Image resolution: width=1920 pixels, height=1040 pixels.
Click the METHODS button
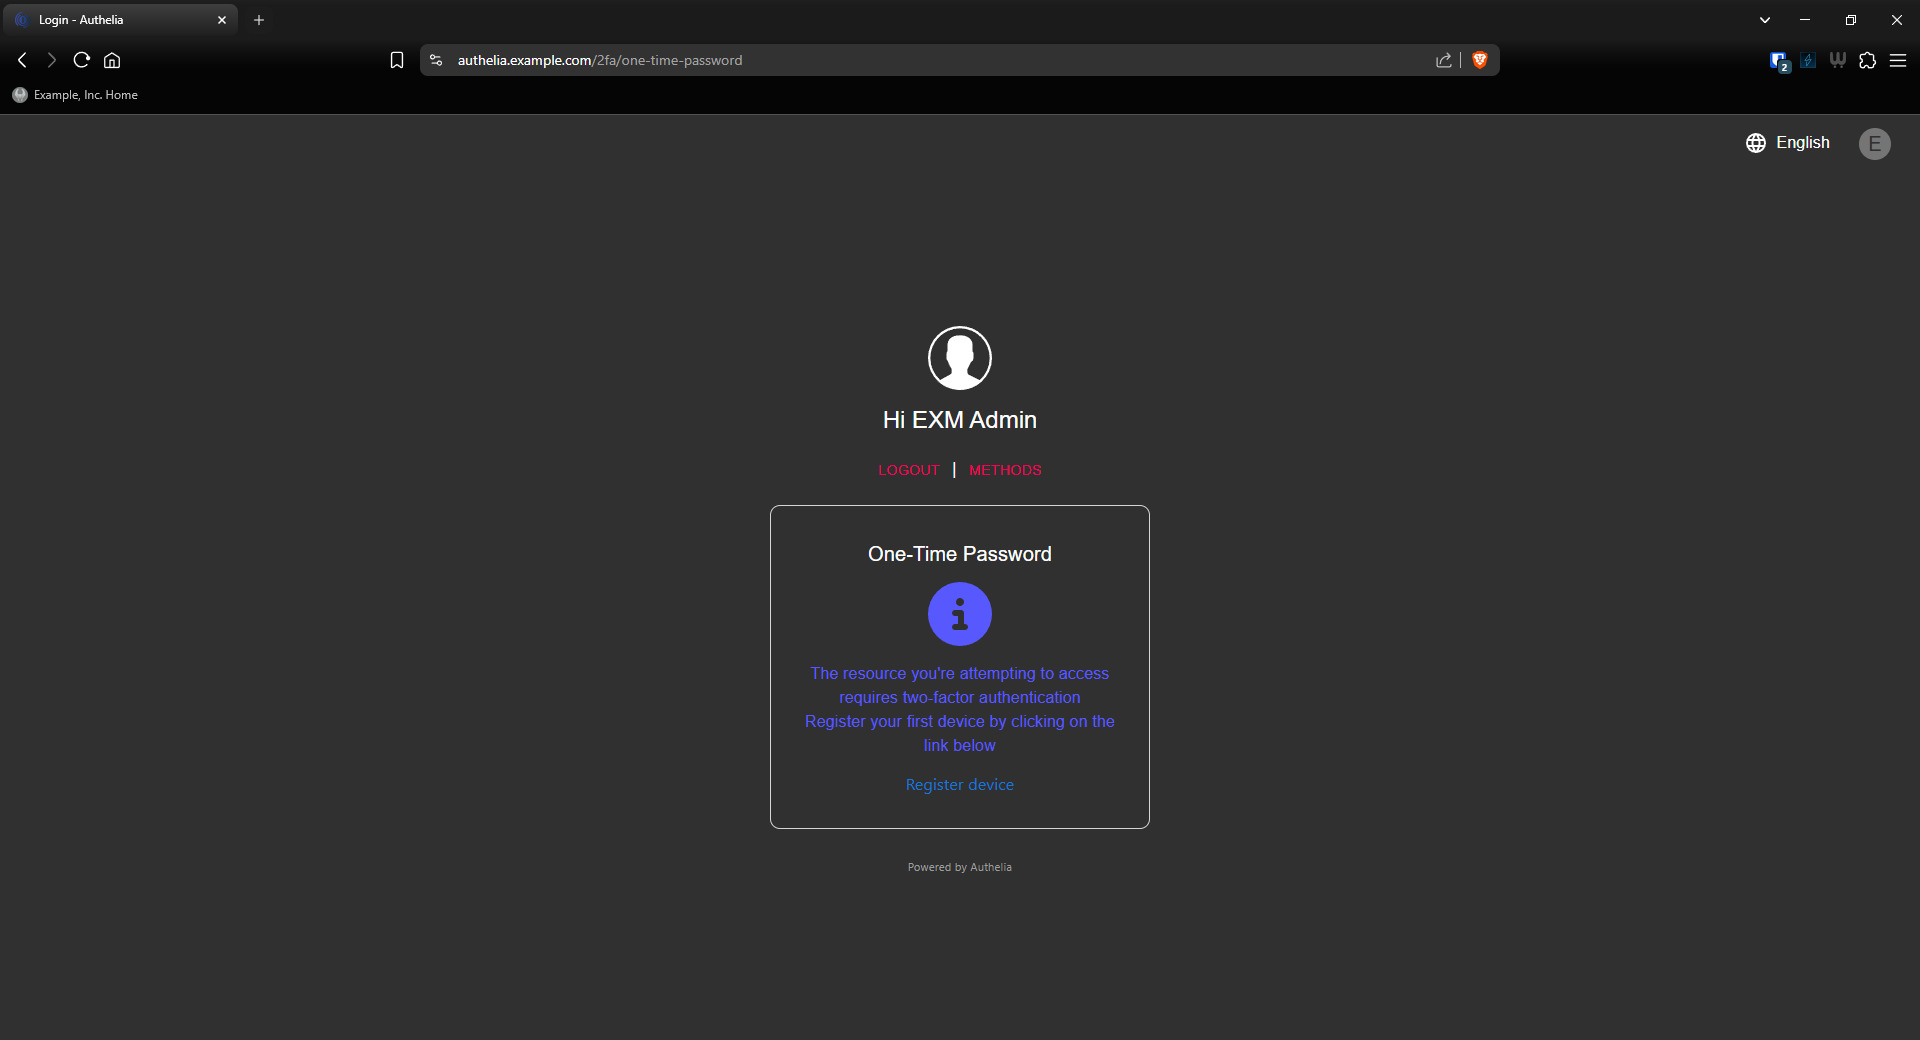pos(1005,470)
